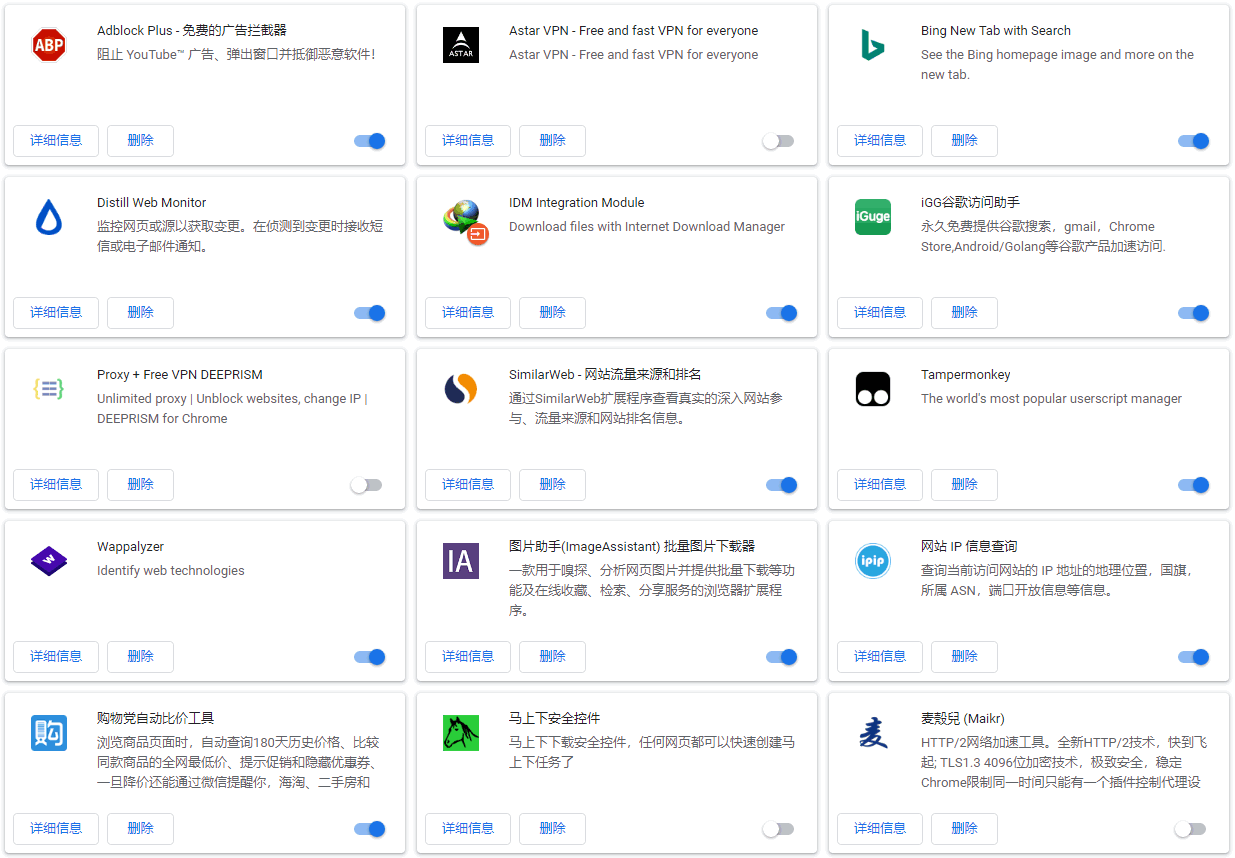Image resolution: width=1235 pixels, height=858 pixels.
Task: Disable the SimilarWeb extension toggle
Action: [x=782, y=485]
